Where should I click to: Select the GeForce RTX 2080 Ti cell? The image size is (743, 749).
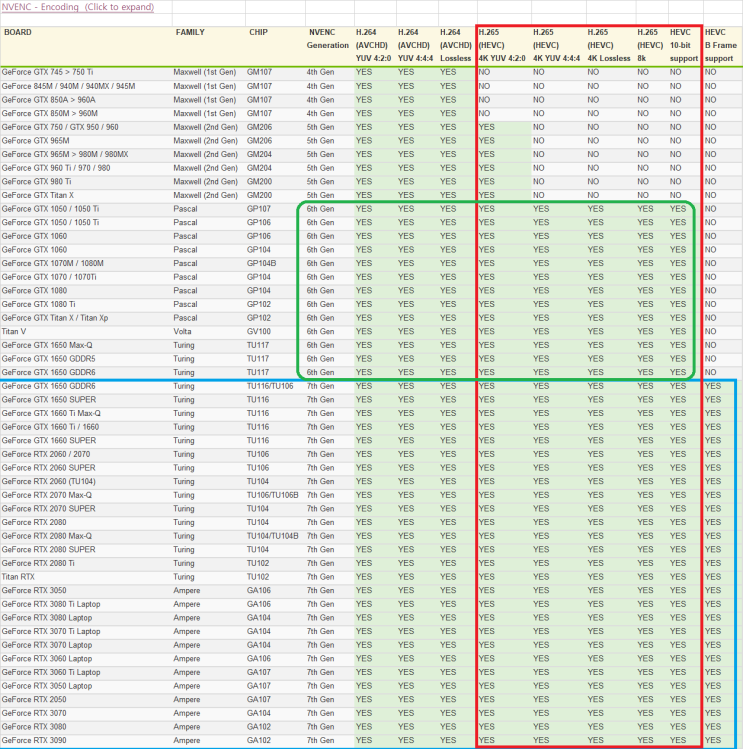pos(38,563)
